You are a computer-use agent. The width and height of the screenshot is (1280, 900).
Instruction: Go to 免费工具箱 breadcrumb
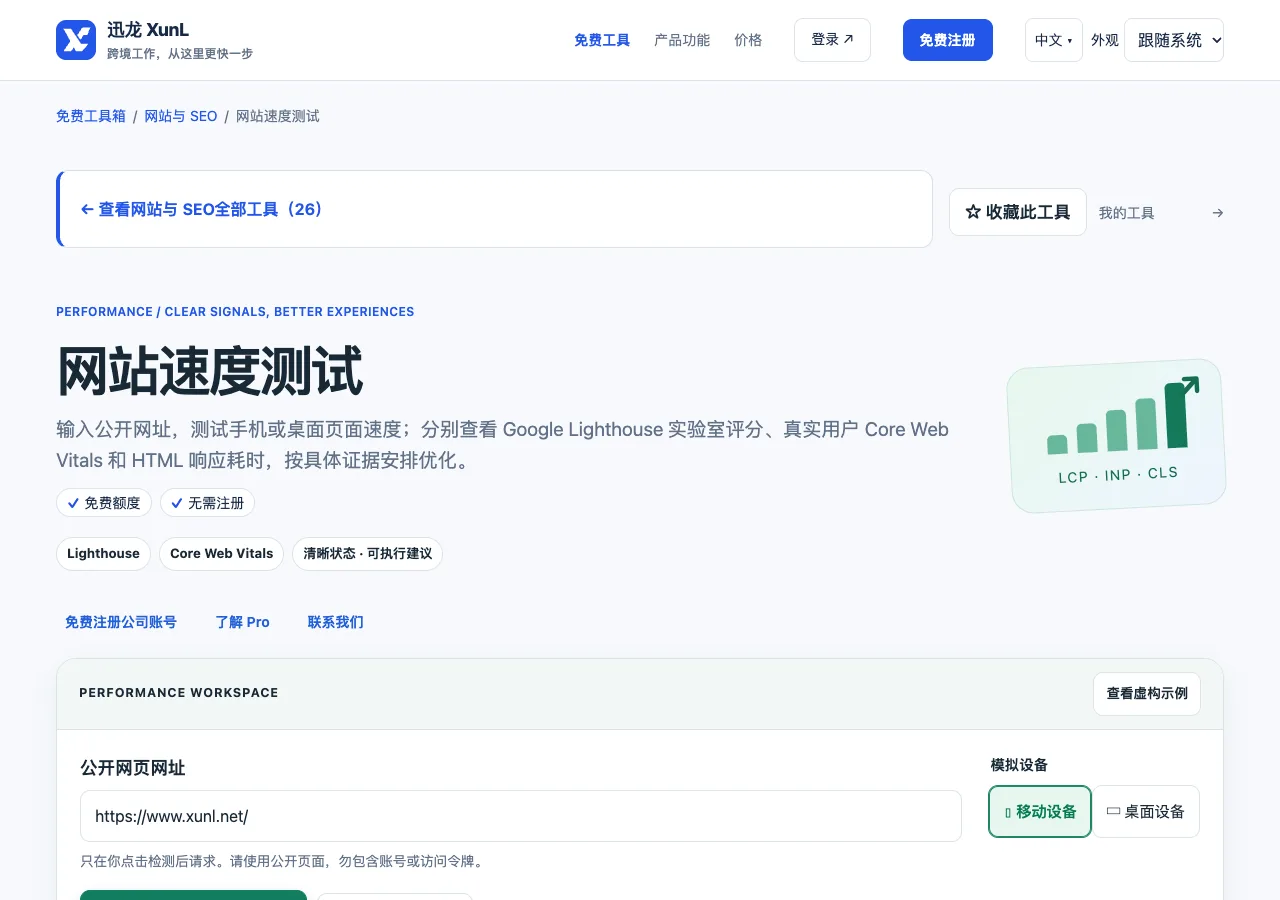[91, 116]
